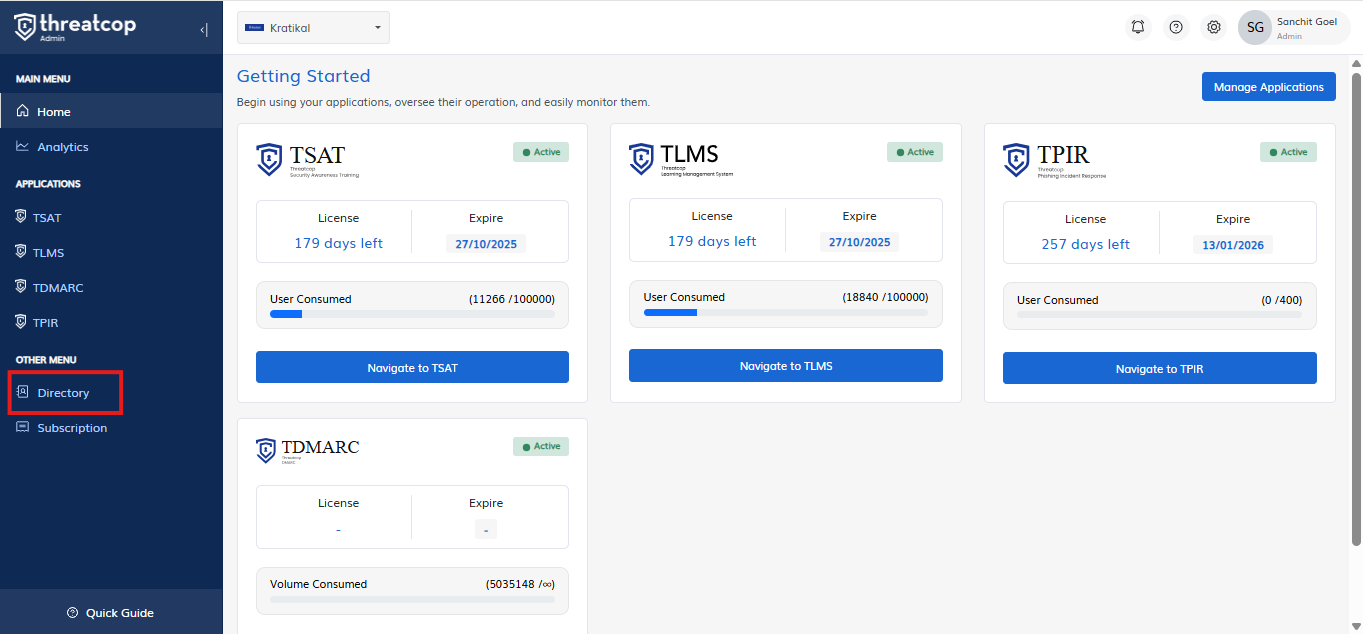Click the TPIR shield logo on card
The height and width of the screenshot is (634, 1363).
coord(1016,159)
